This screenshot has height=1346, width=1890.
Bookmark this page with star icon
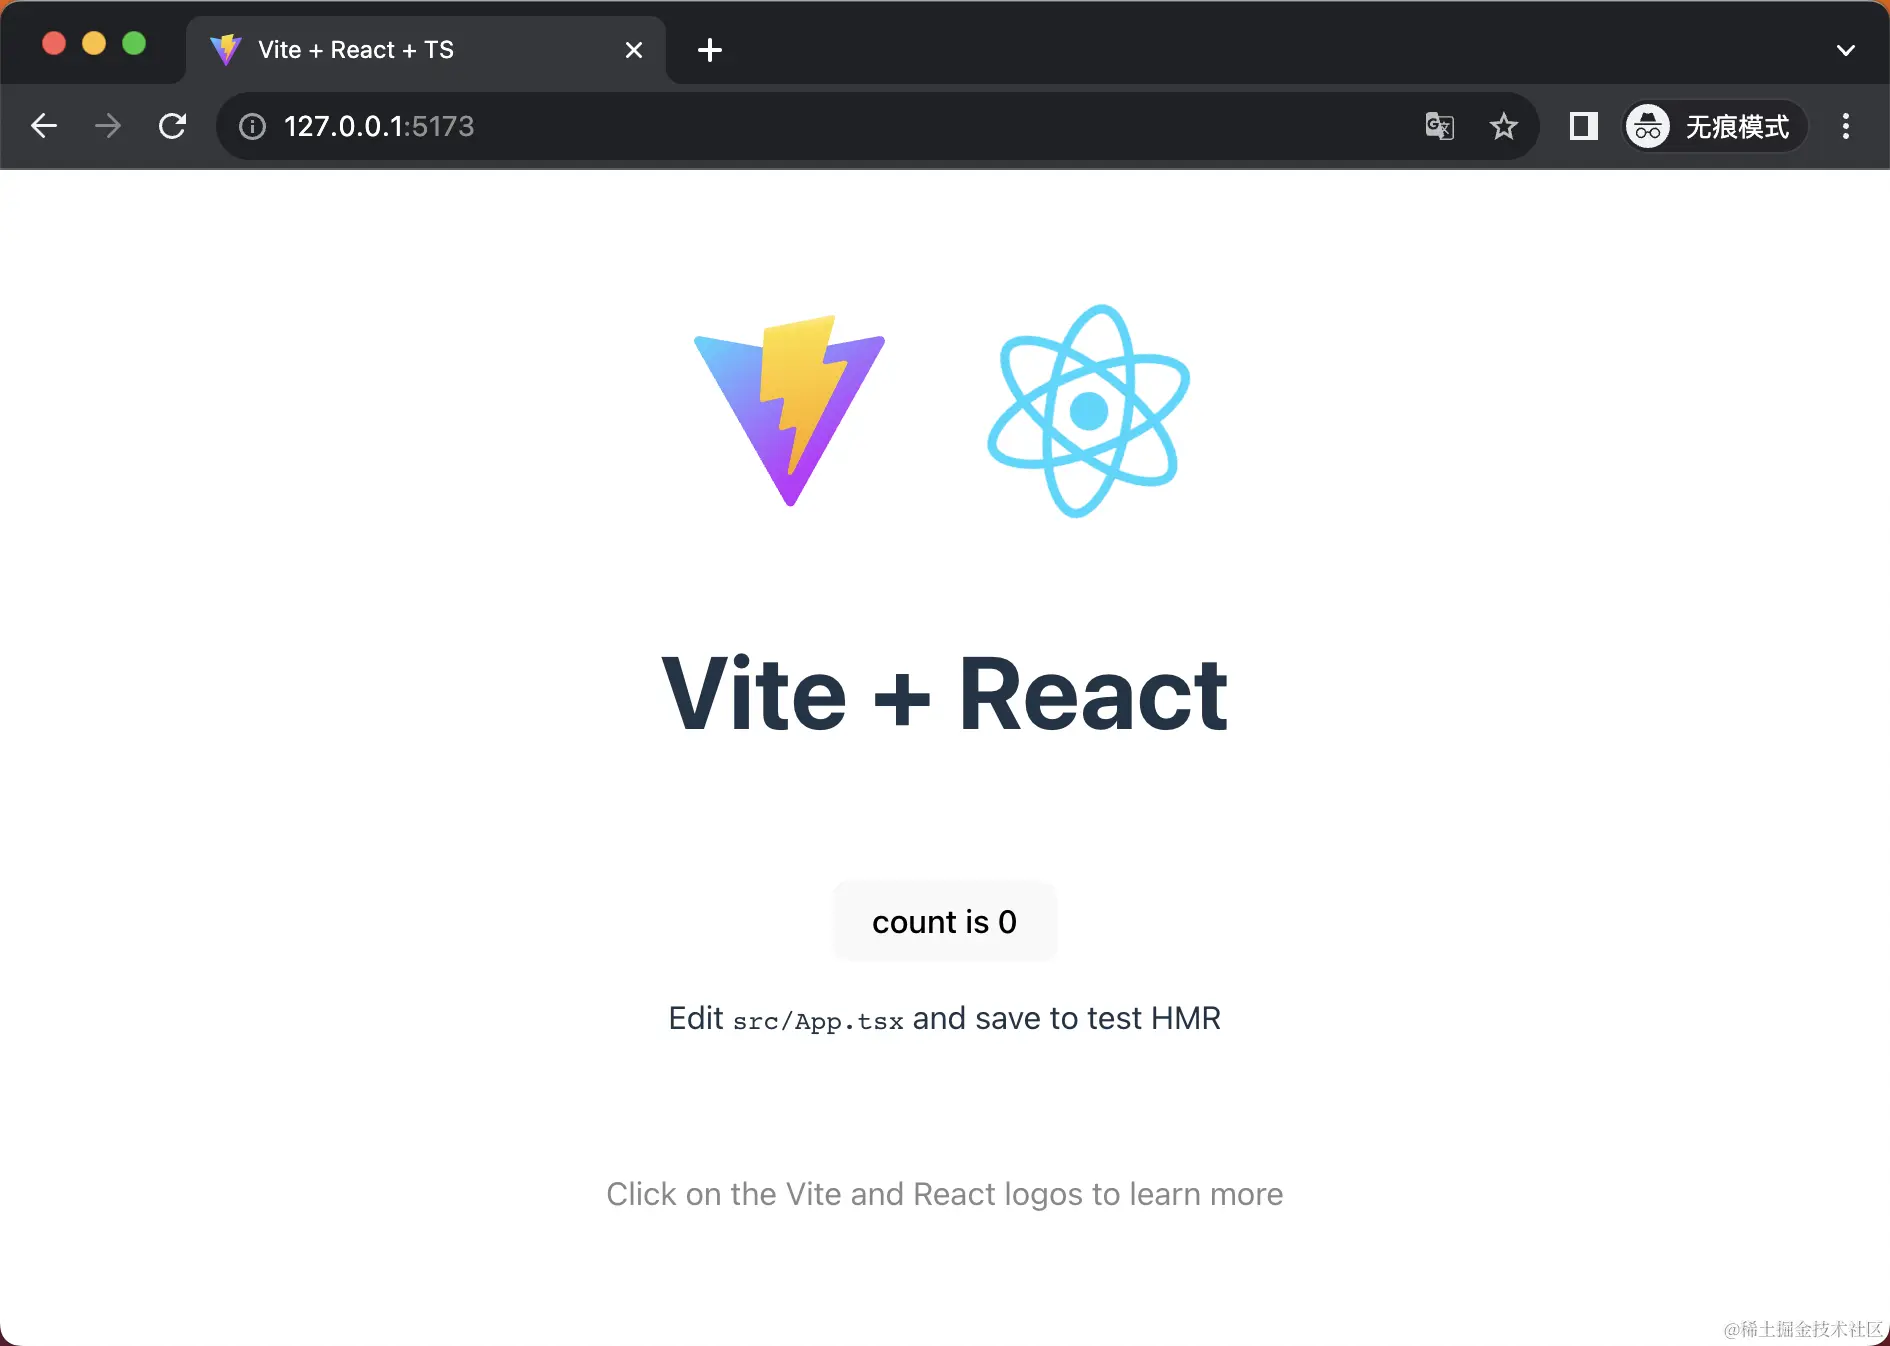(1503, 126)
